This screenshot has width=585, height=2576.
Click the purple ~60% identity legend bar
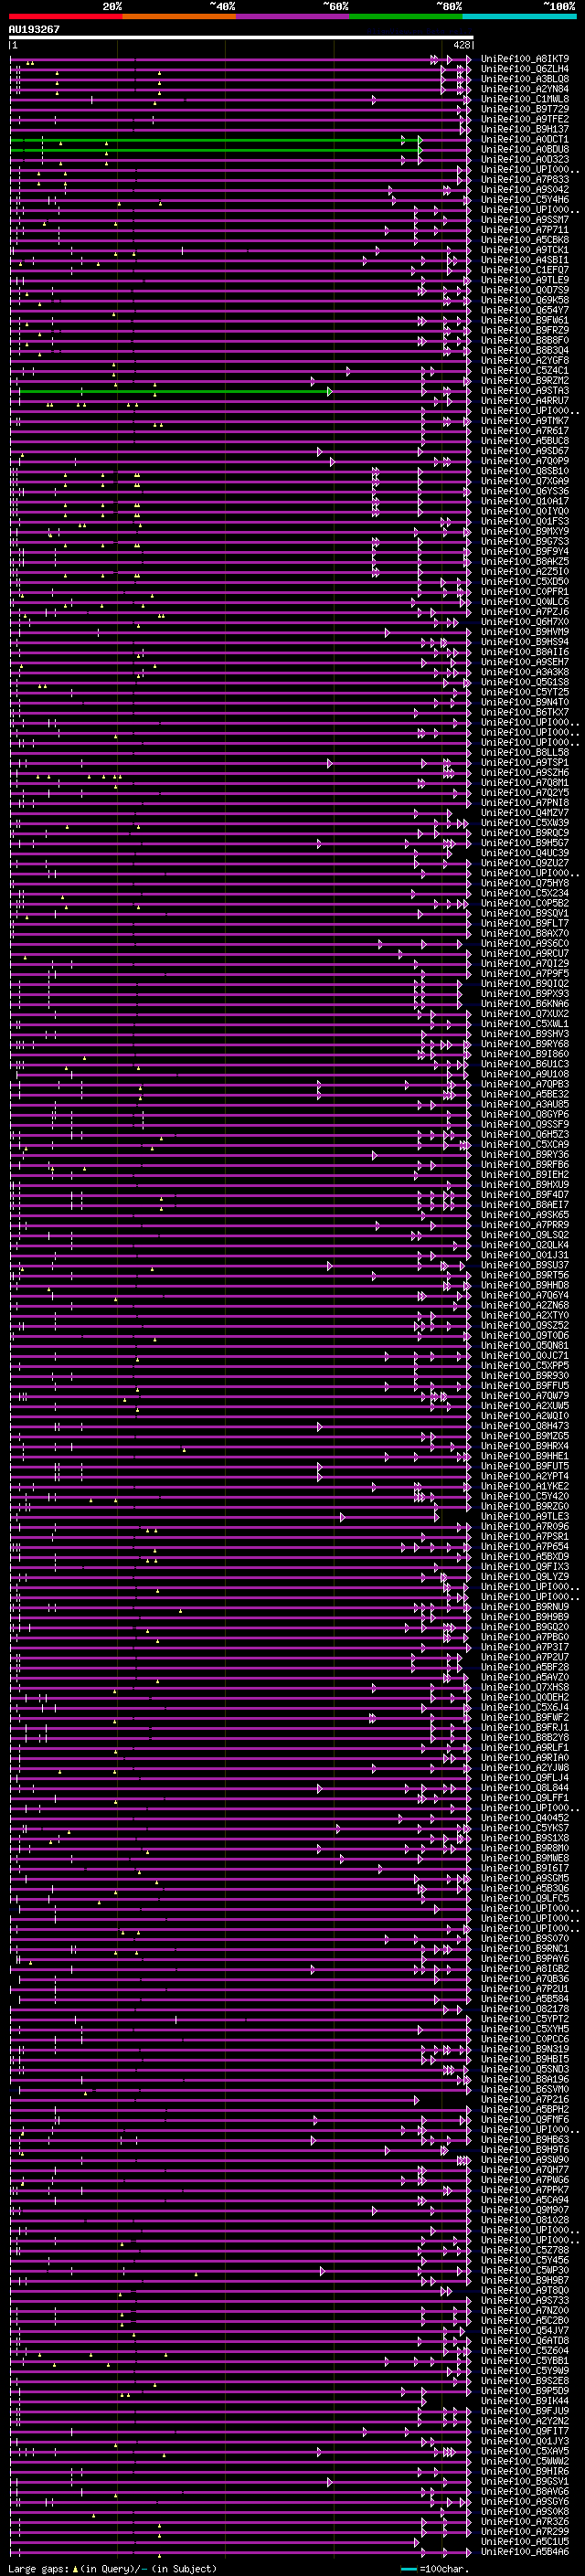[x=292, y=16]
